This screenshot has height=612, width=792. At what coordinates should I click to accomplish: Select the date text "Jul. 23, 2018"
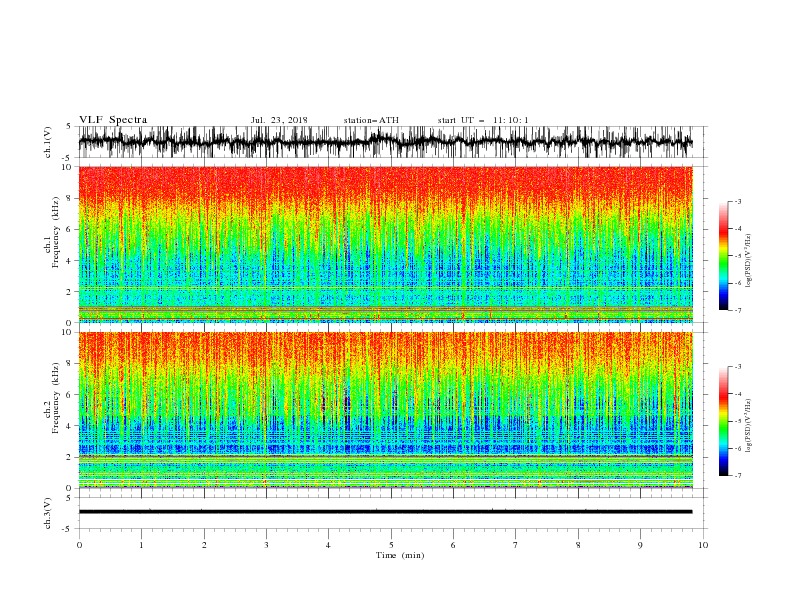click(279, 120)
